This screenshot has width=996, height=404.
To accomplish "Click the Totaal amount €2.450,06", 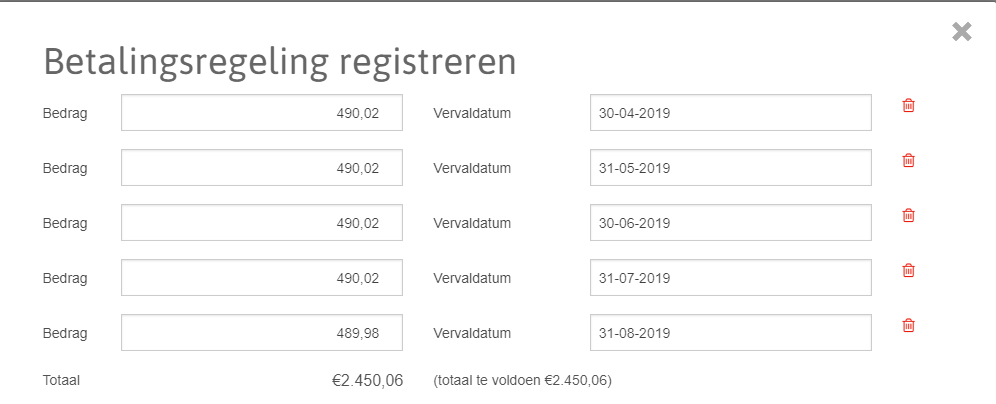I will coord(367,380).
